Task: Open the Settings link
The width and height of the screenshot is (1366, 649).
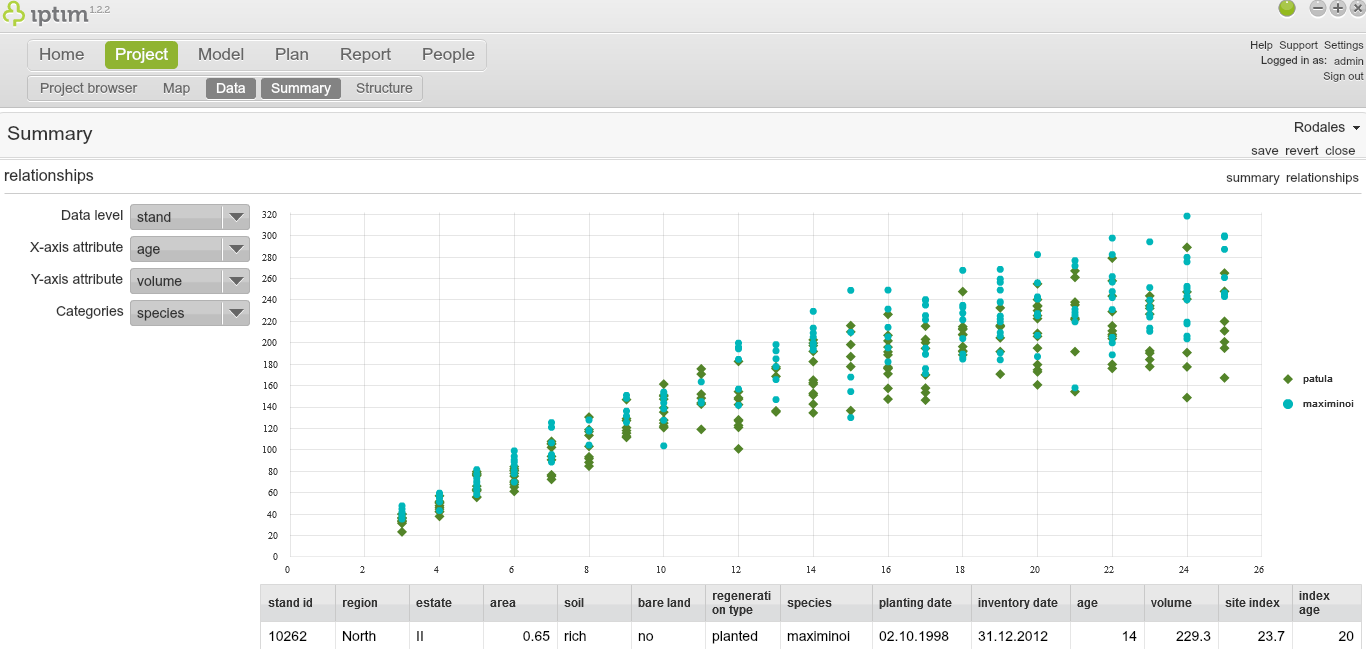Action: pyautogui.click(x=1343, y=45)
